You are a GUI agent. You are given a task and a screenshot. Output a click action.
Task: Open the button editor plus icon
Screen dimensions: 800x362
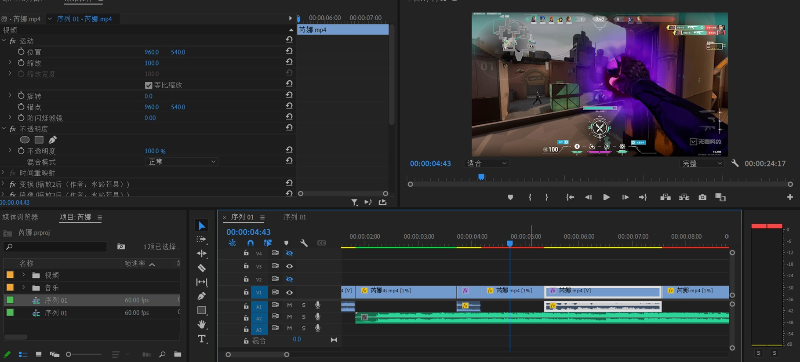pos(790,197)
